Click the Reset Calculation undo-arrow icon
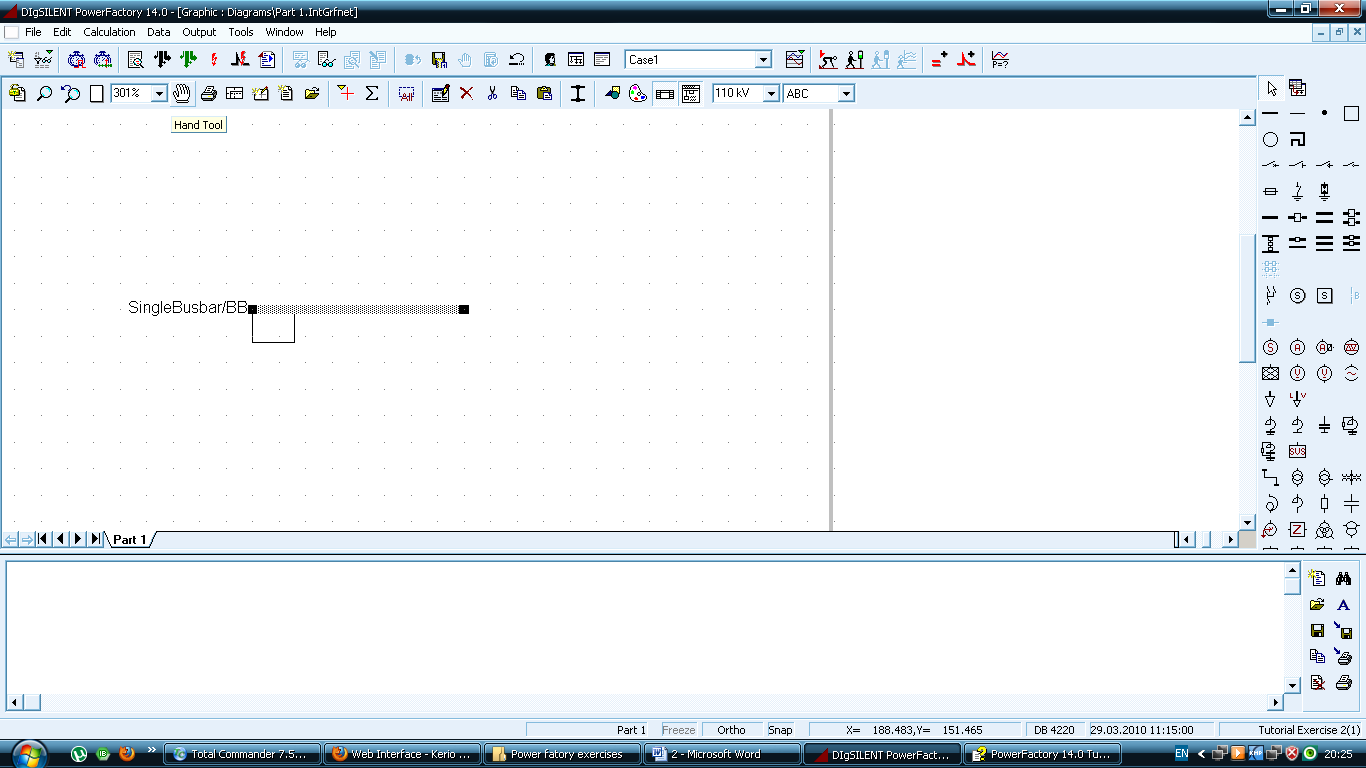The height and width of the screenshot is (768, 1366). 517,60
